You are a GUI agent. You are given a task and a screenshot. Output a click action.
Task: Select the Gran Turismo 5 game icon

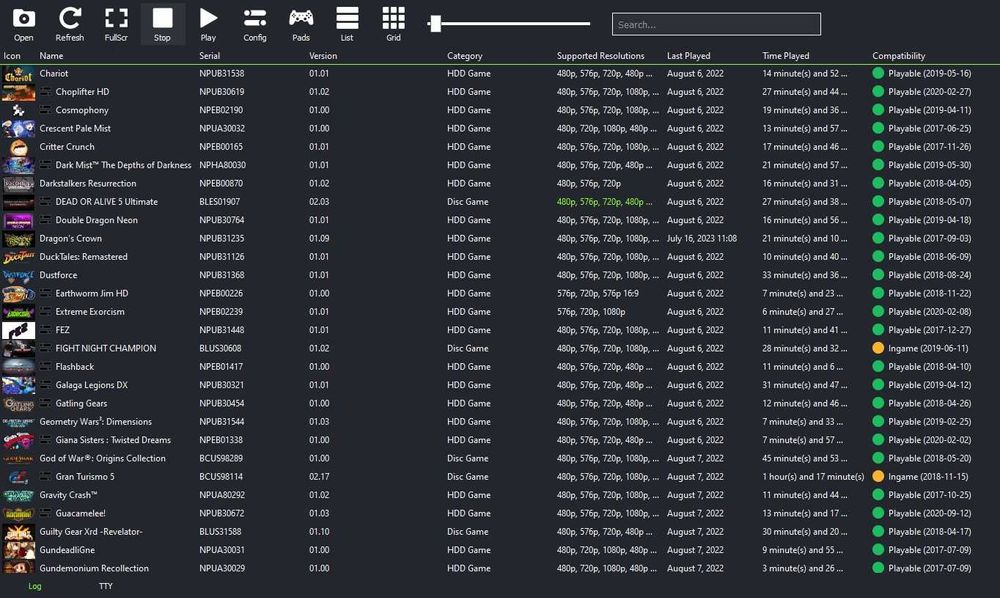click(x=18, y=477)
